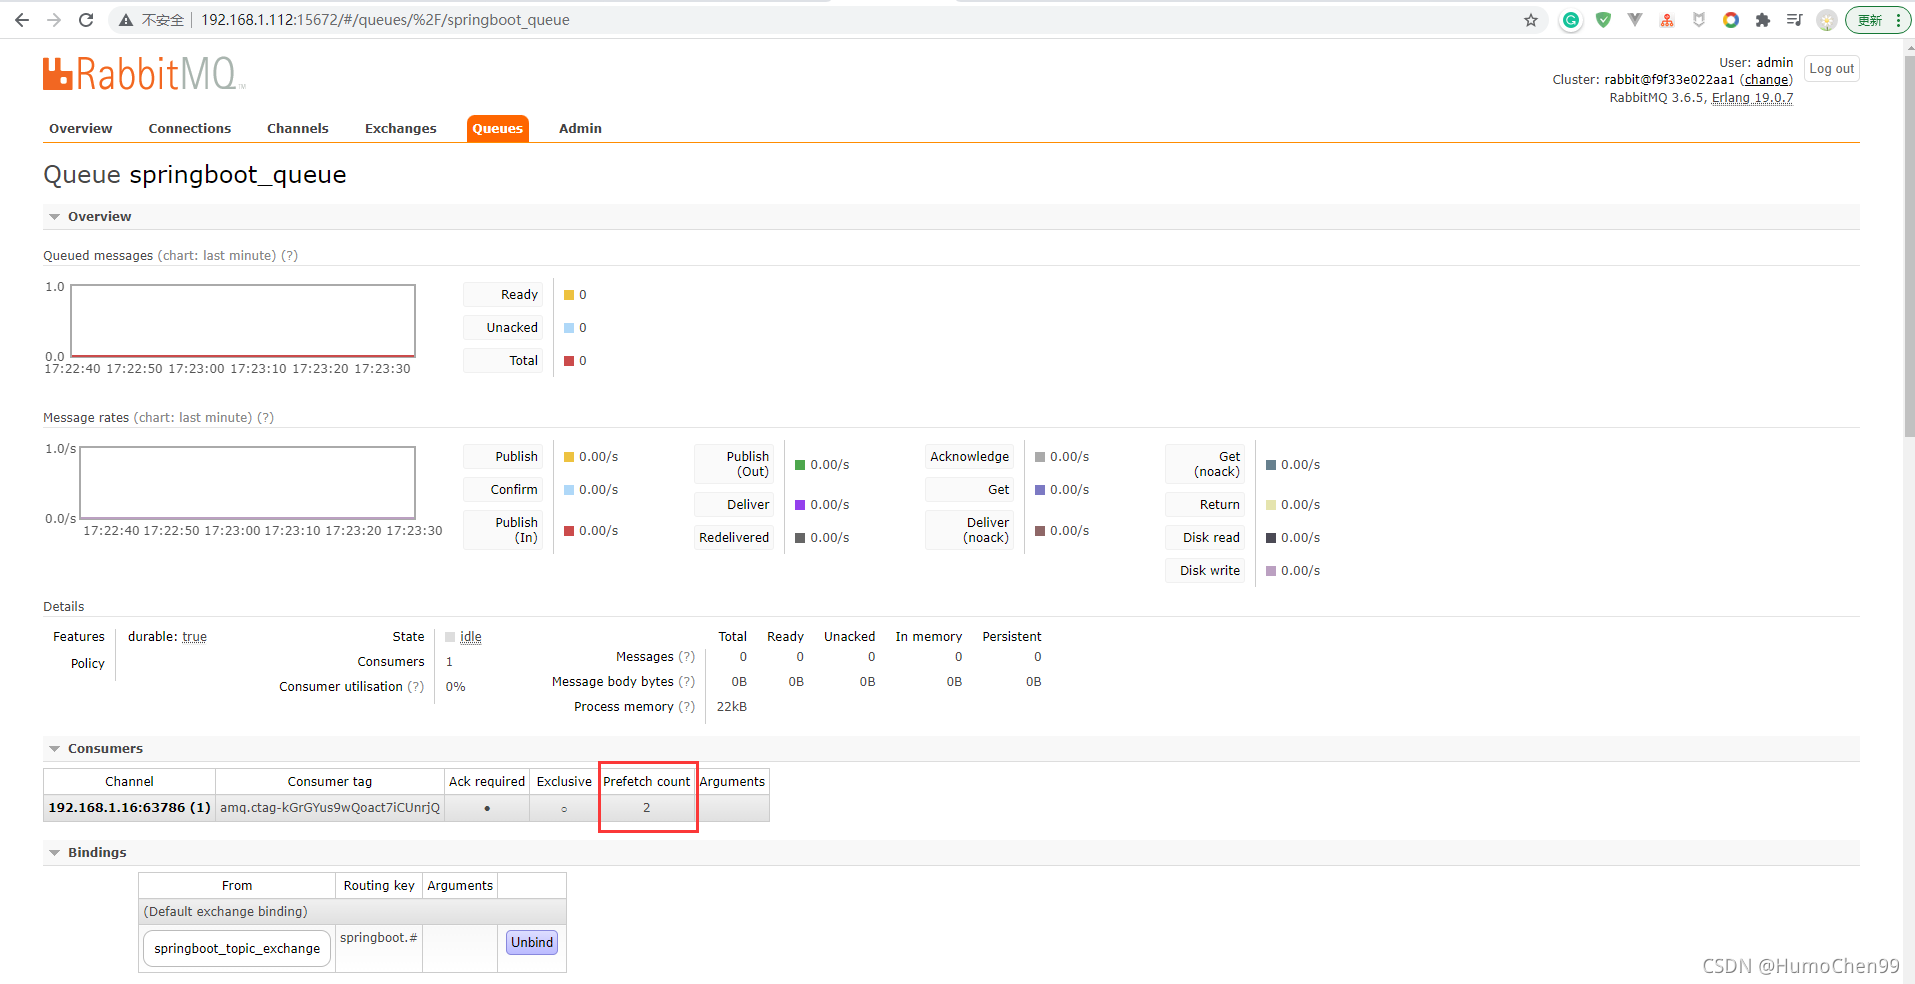This screenshot has width=1915, height=984.
Task: Switch to the Exchanges tab
Action: [x=401, y=128]
